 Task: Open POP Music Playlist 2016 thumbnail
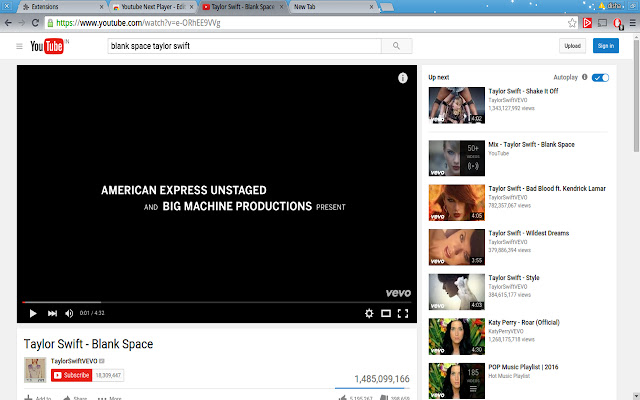coord(456,381)
